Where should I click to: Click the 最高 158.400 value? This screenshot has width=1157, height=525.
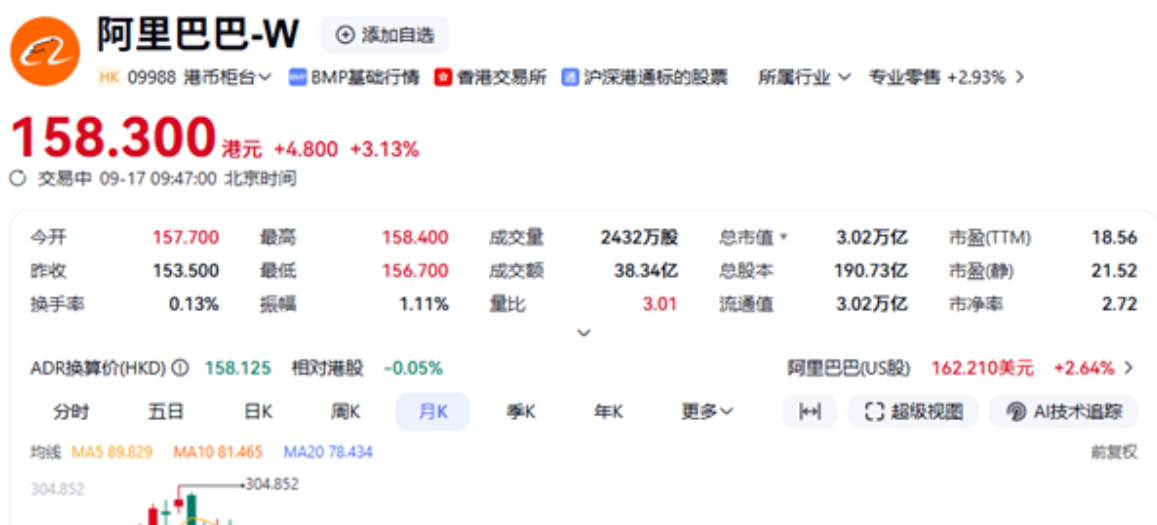[415, 238]
